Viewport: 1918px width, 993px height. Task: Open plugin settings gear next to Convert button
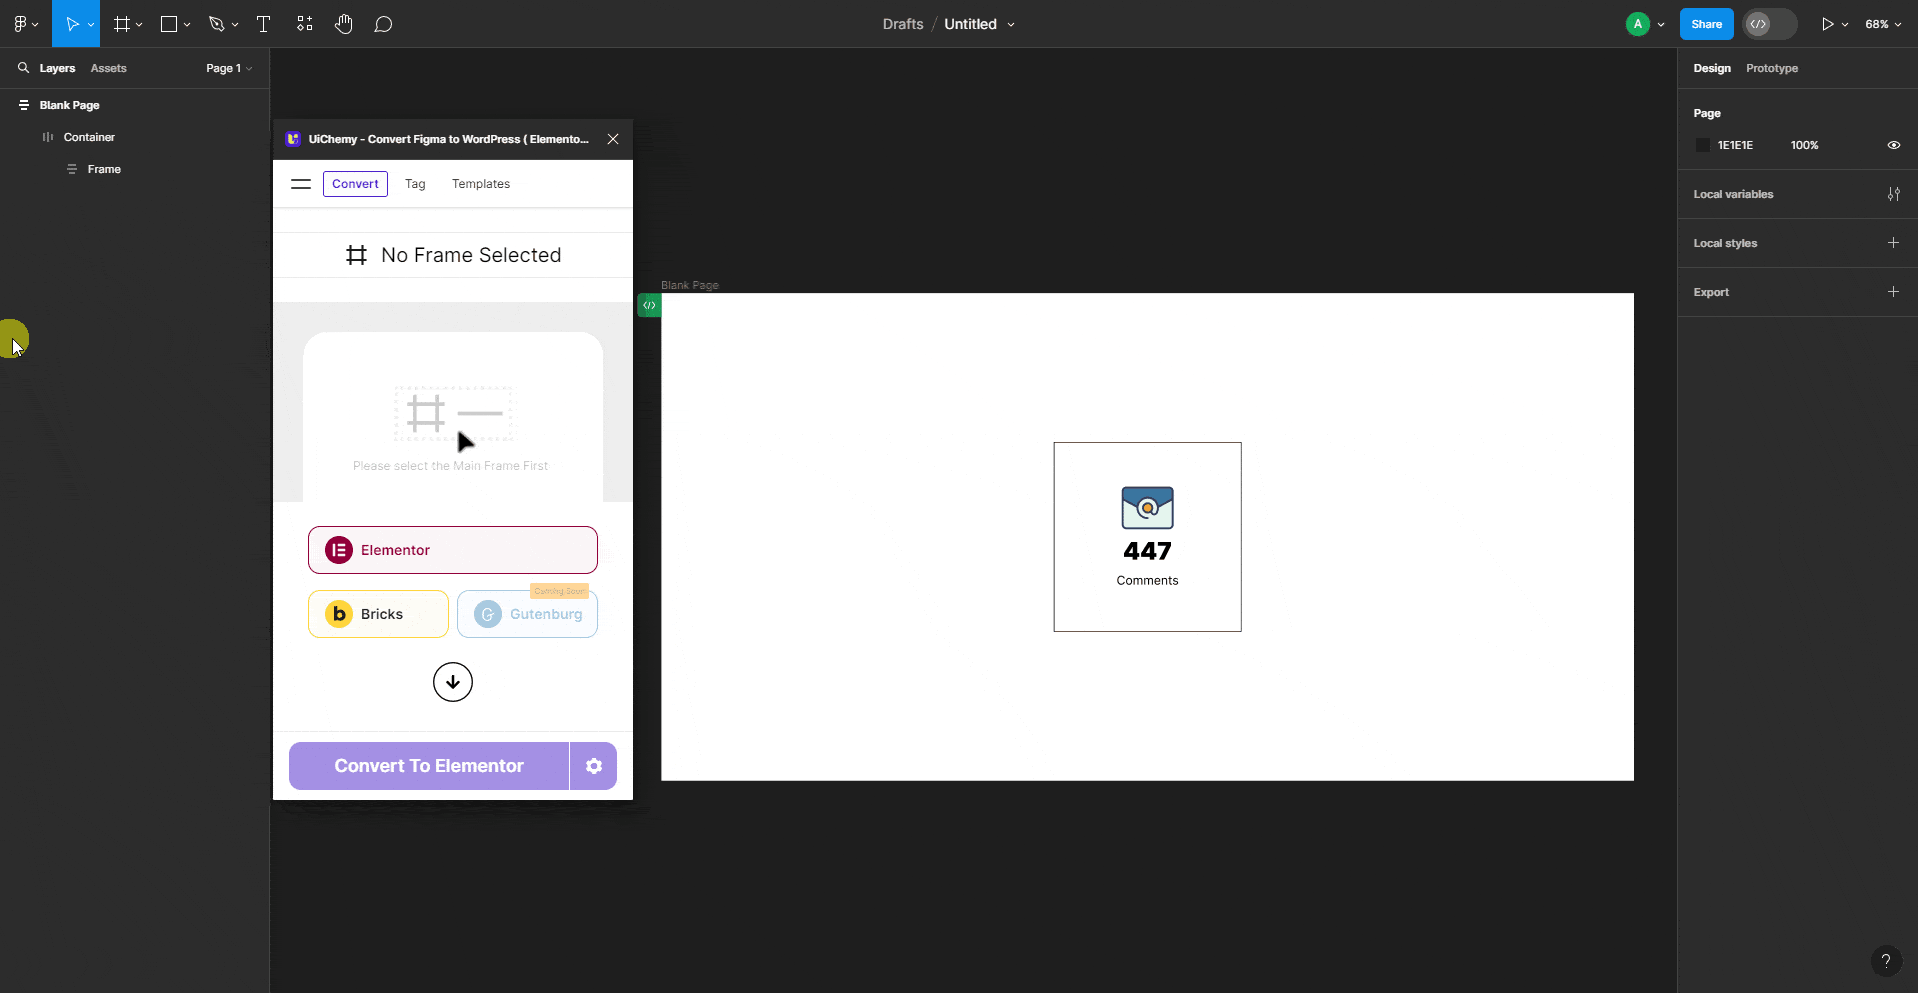pyautogui.click(x=594, y=766)
